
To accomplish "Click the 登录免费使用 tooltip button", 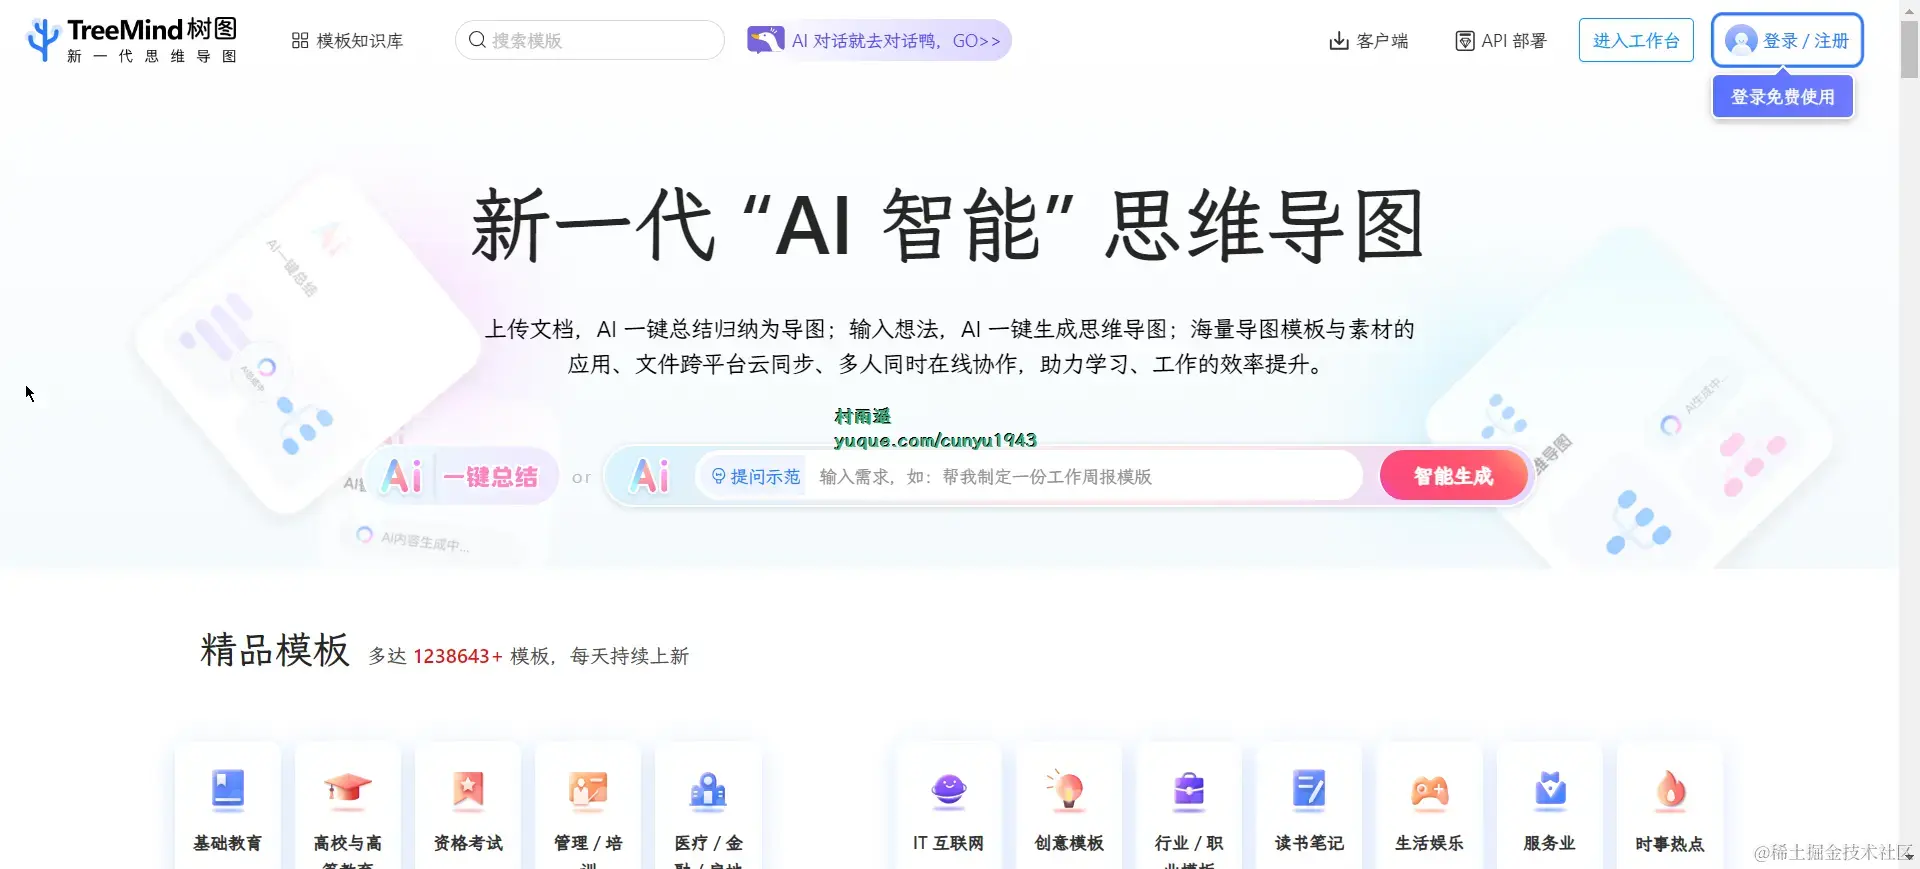I will click(x=1783, y=97).
